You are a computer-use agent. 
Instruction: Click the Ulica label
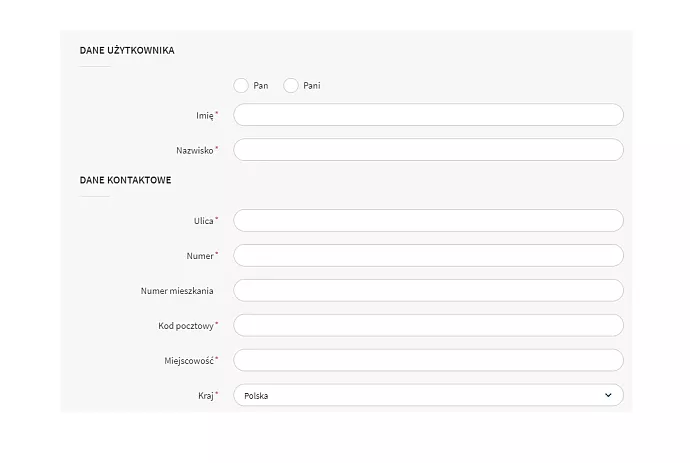coord(203,221)
